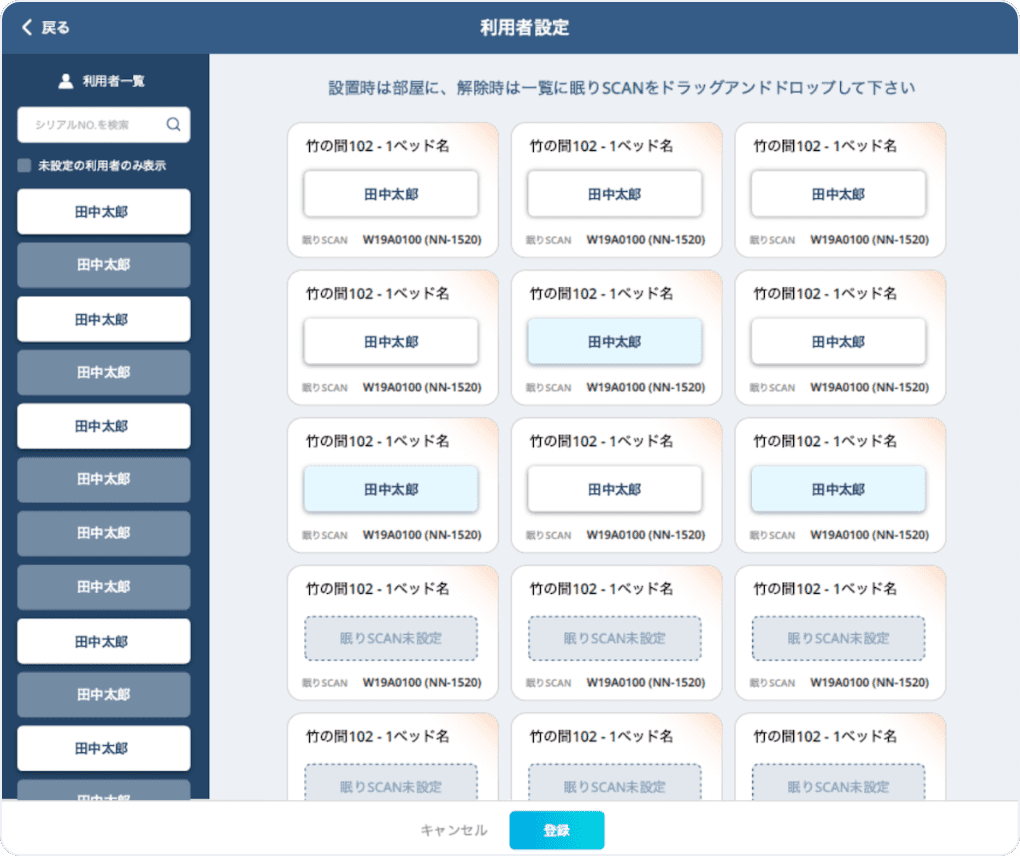Click 眠りSCAN未設定 slot in fourth-row left card

tap(391, 638)
